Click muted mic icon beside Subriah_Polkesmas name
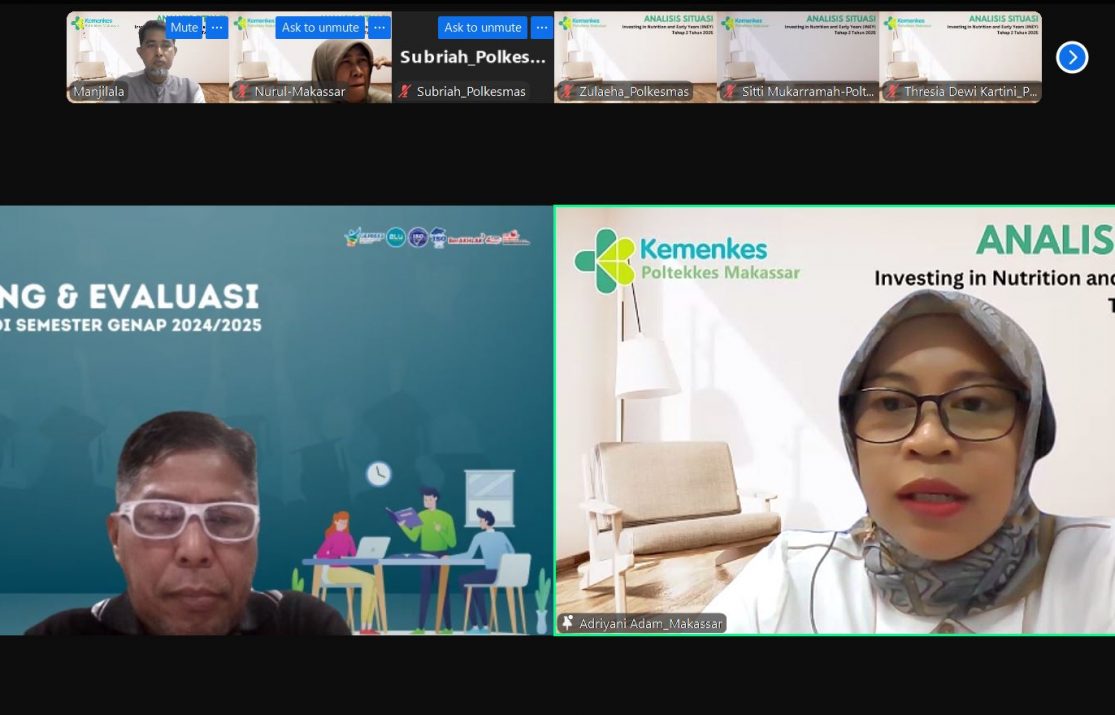This screenshot has height=715, width=1115. pos(405,91)
